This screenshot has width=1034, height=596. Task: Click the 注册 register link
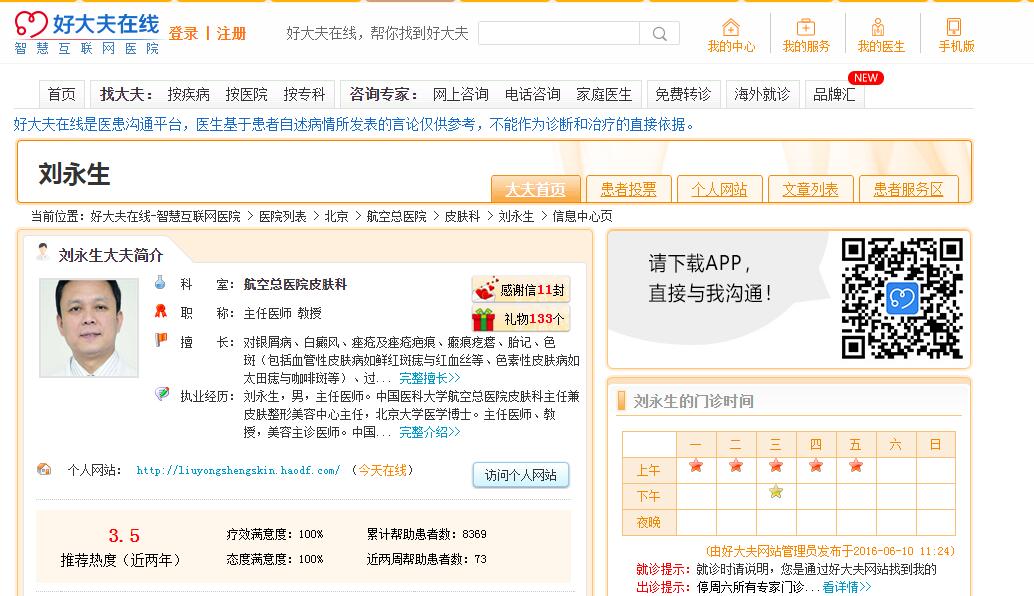(x=231, y=34)
